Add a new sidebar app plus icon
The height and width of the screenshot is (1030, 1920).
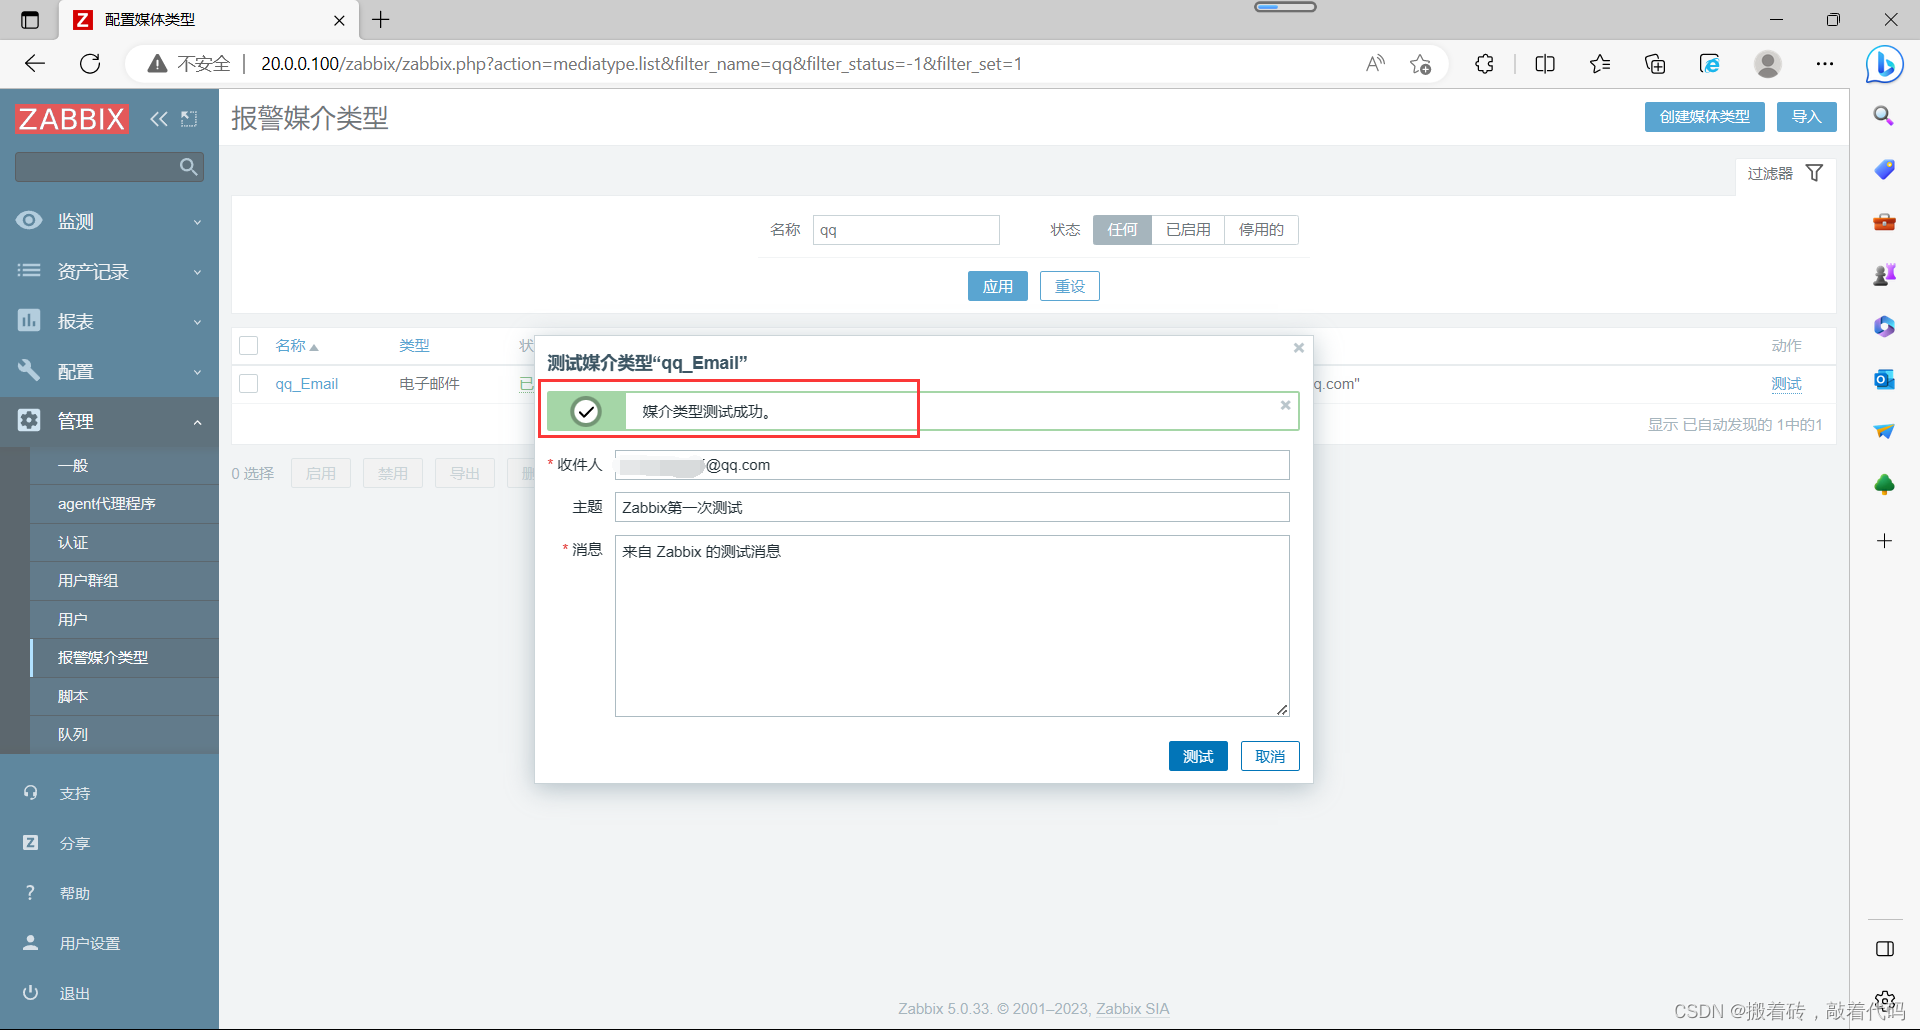[x=1884, y=541]
